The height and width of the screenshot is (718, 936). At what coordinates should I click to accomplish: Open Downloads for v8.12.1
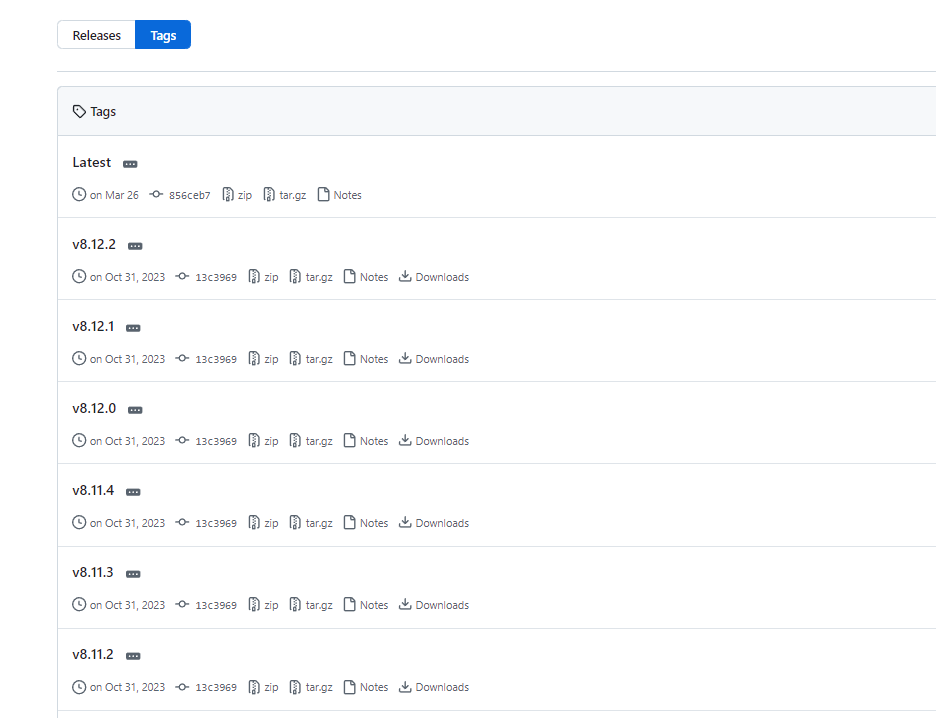pos(442,359)
